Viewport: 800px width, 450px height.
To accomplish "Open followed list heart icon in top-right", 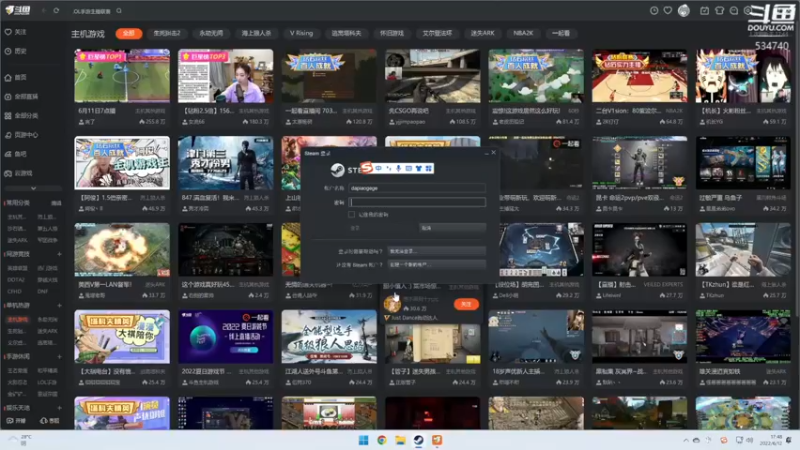I will click(x=667, y=11).
